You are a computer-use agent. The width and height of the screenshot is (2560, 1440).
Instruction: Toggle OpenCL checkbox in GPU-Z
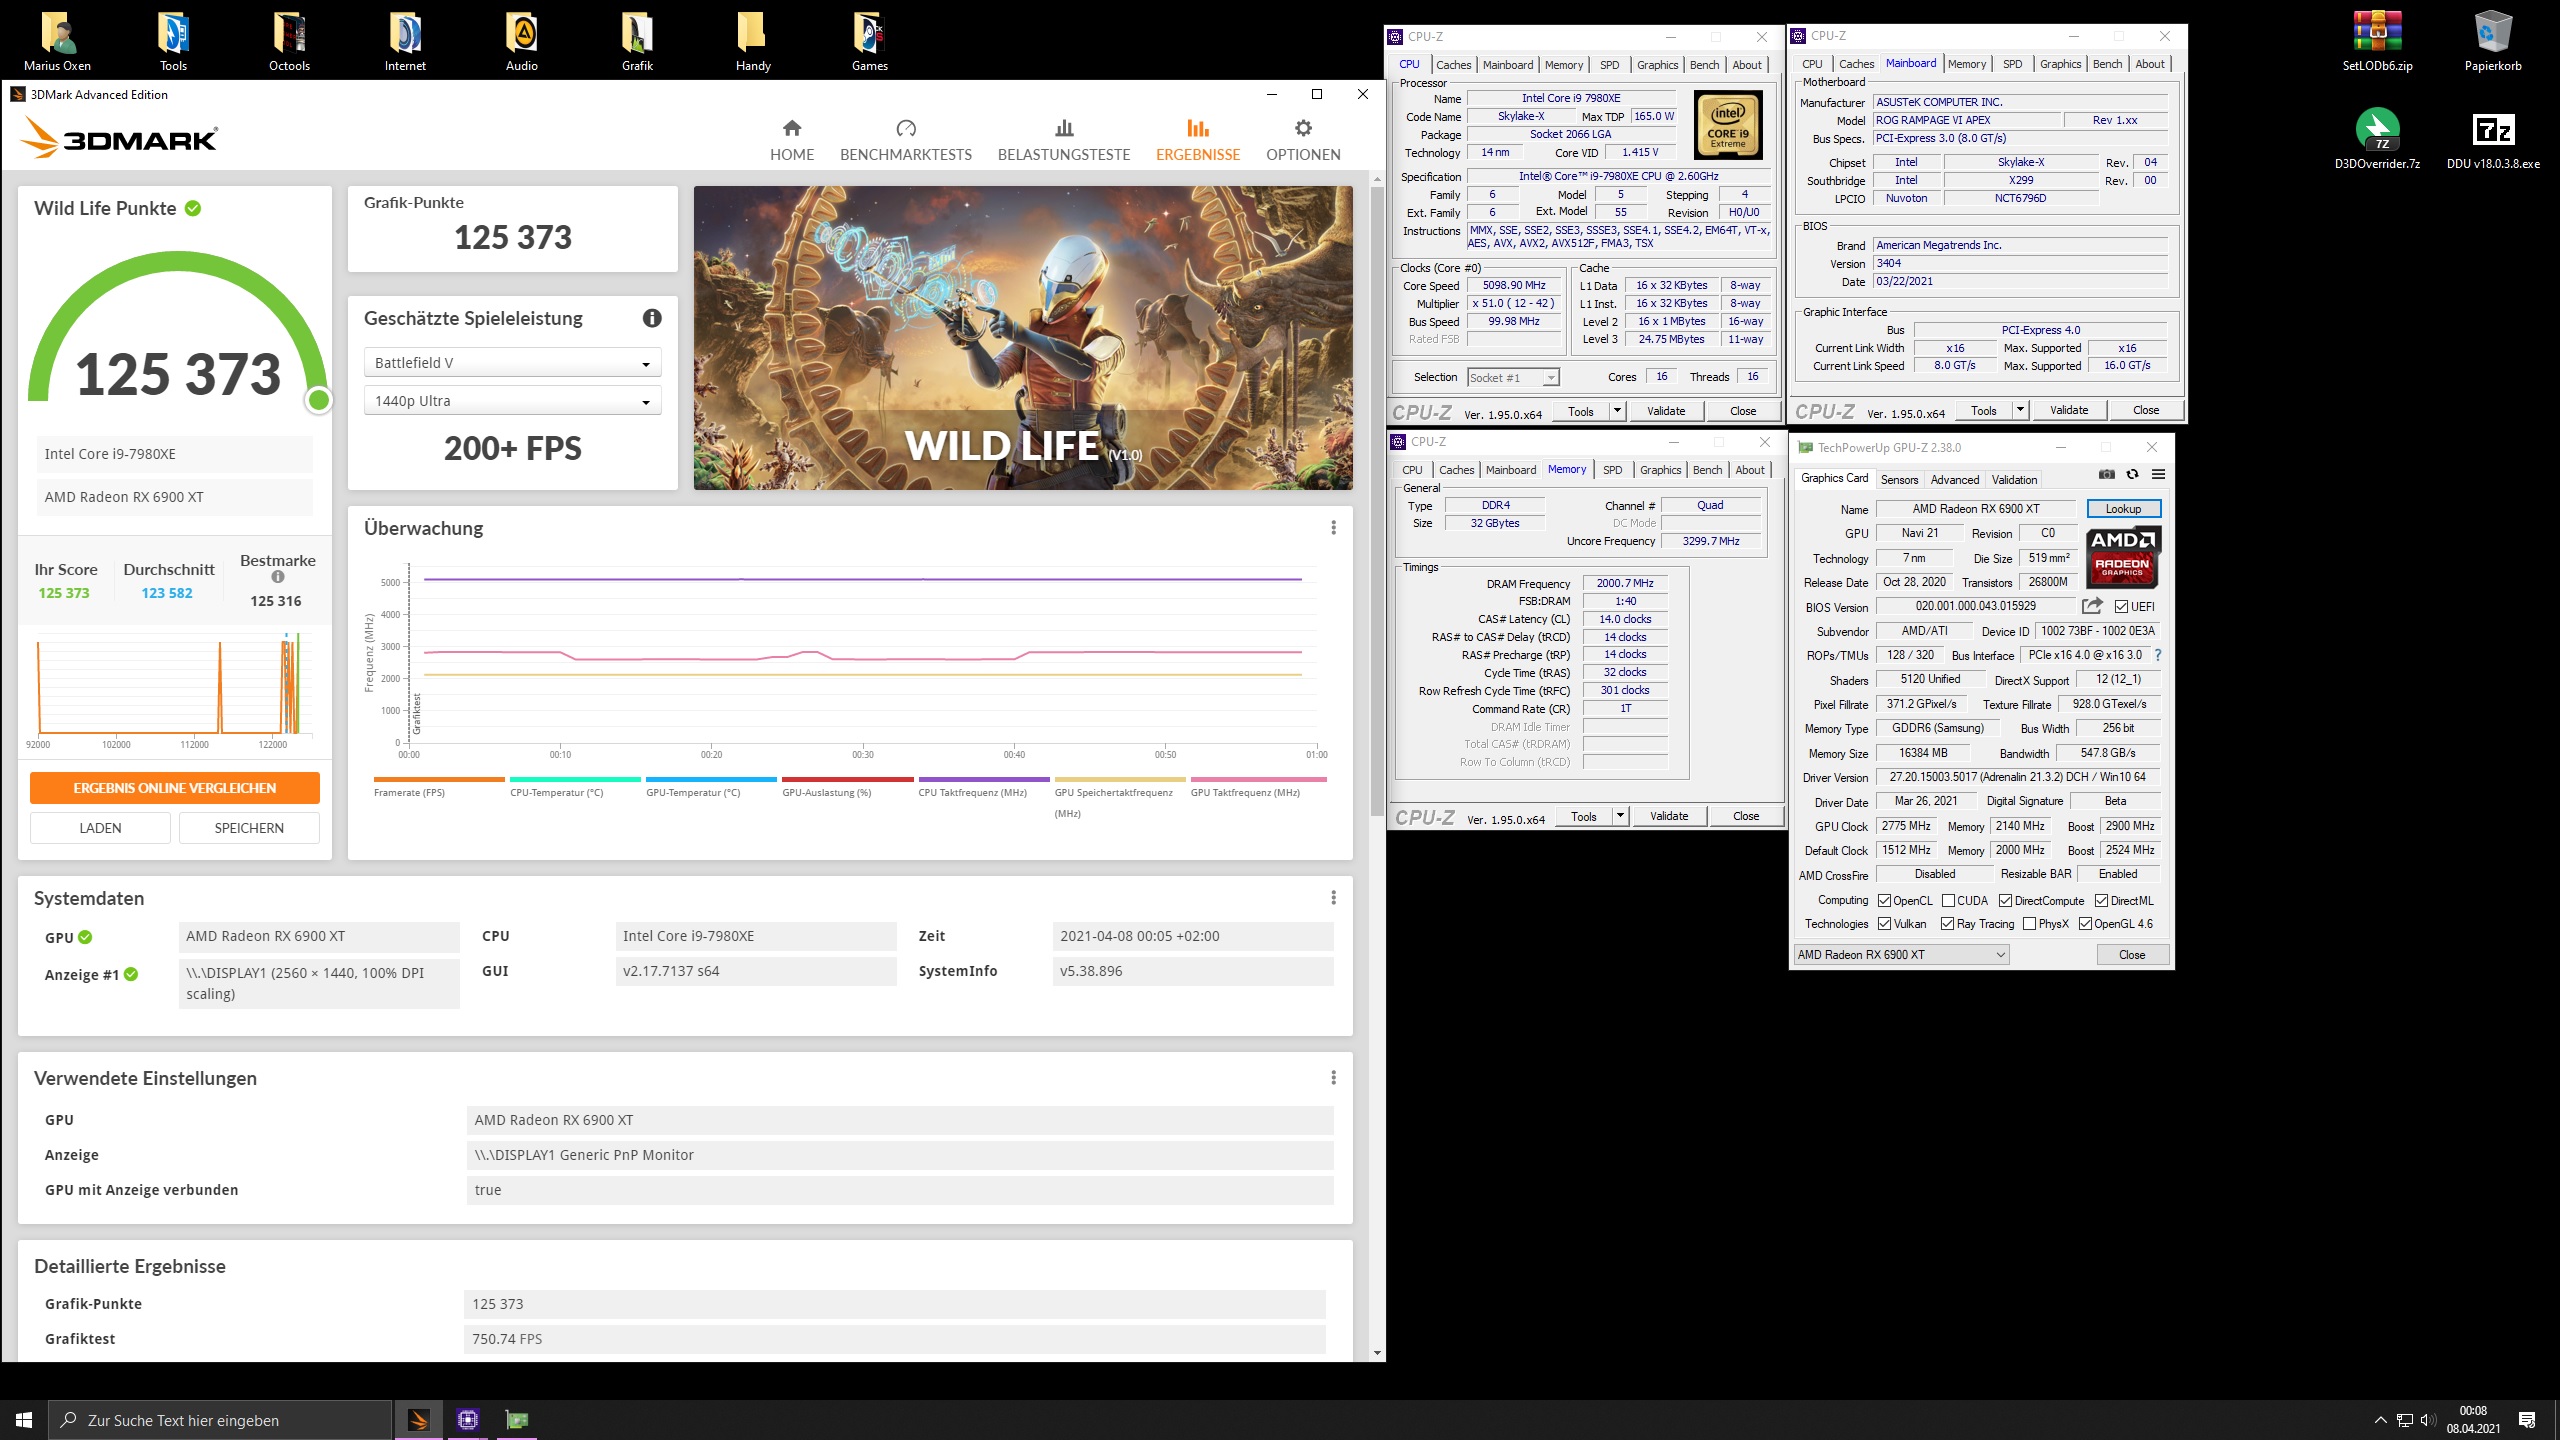[x=1884, y=901]
